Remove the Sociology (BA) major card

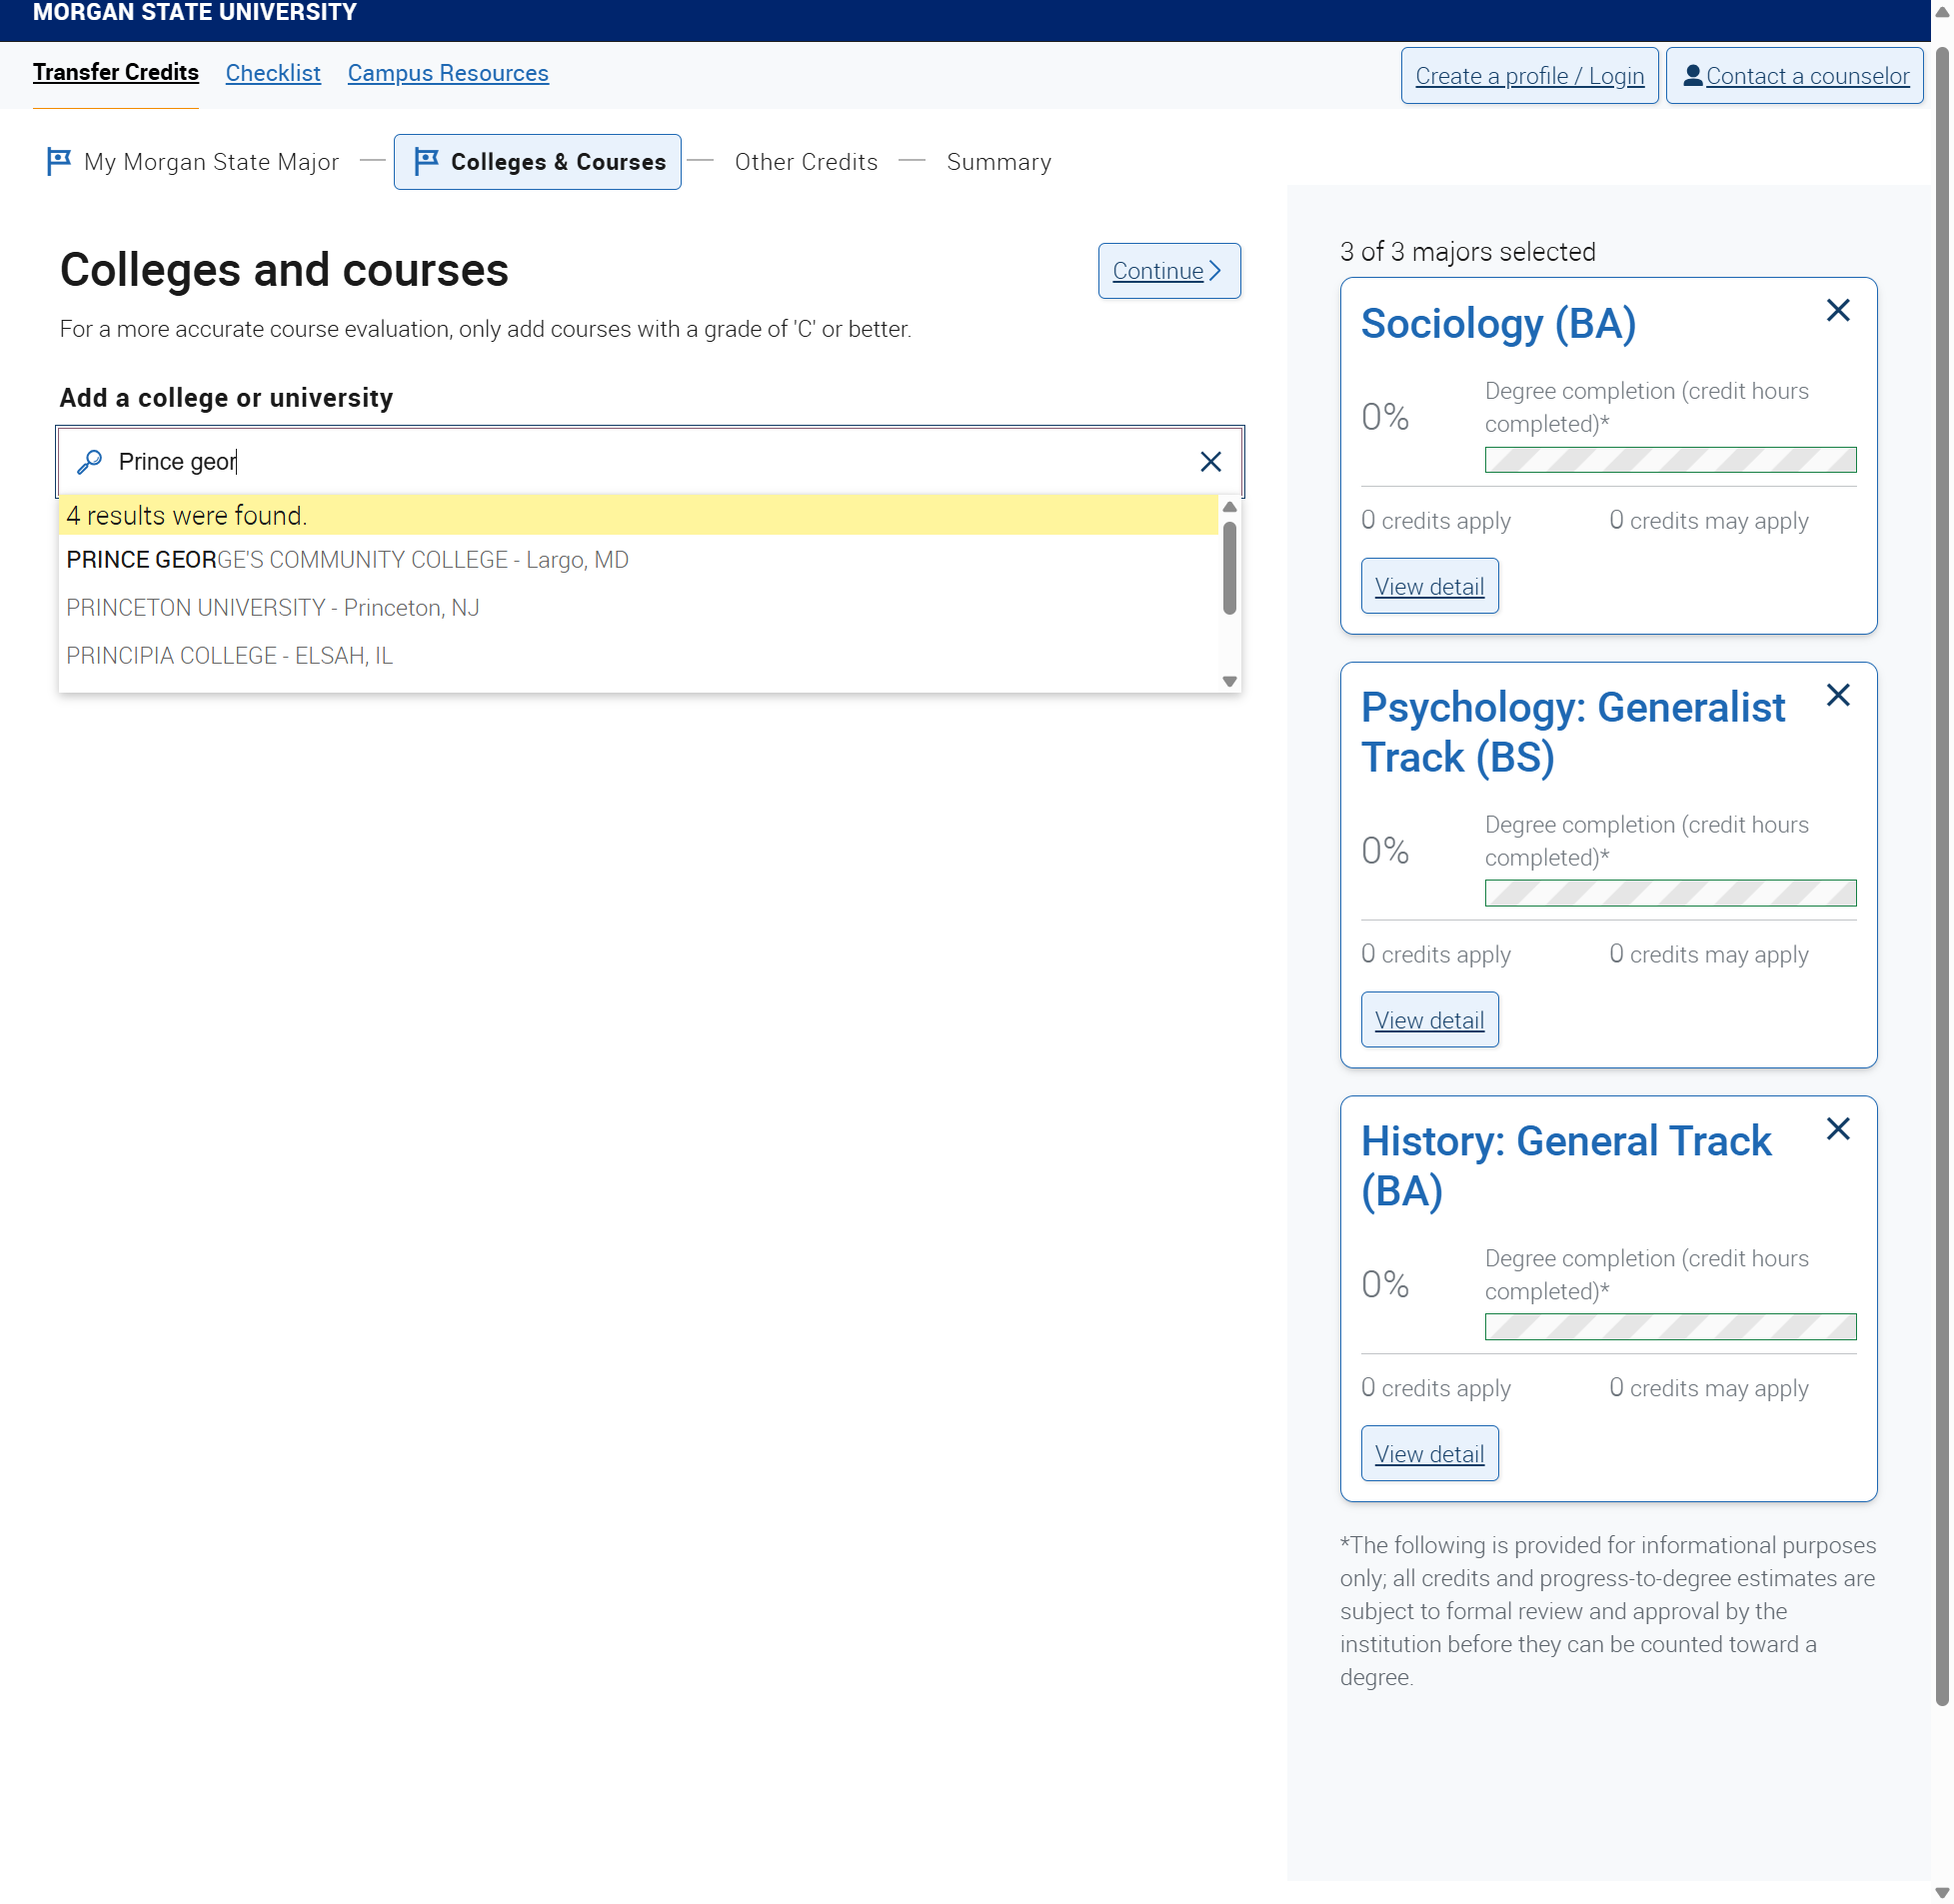coord(1837,310)
